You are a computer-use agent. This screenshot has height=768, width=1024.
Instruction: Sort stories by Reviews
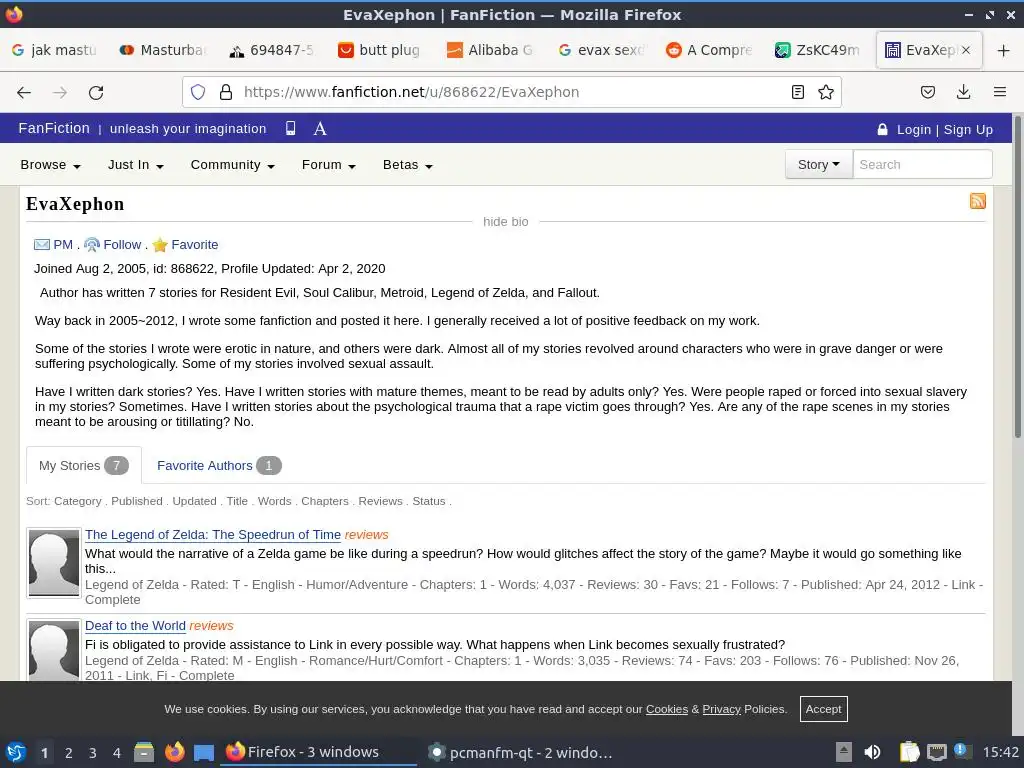coord(380,501)
